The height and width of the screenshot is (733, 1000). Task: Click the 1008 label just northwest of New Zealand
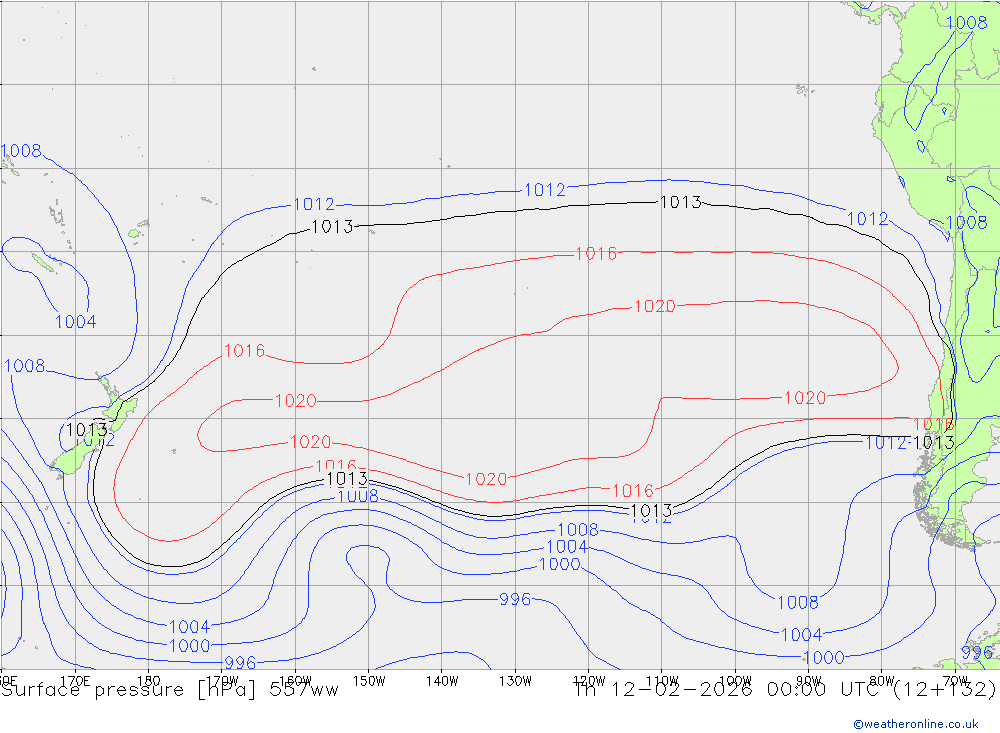pyautogui.click(x=25, y=366)
